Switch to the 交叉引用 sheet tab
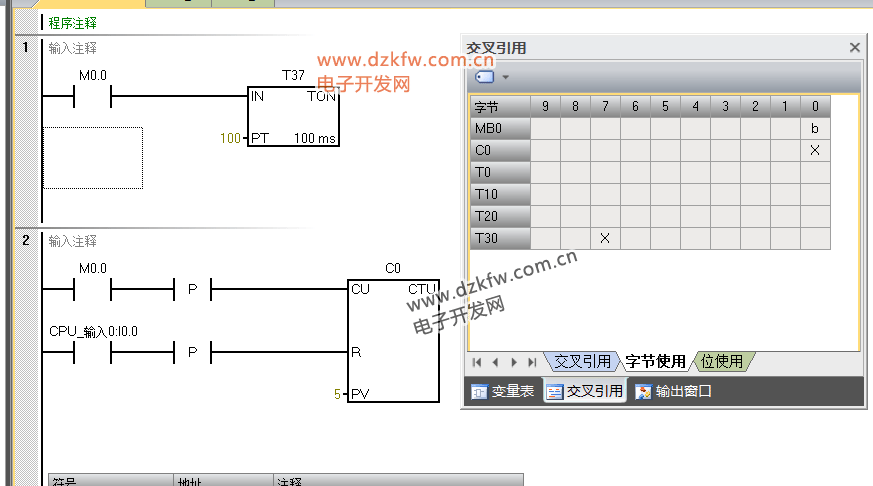 pos(582,362)
